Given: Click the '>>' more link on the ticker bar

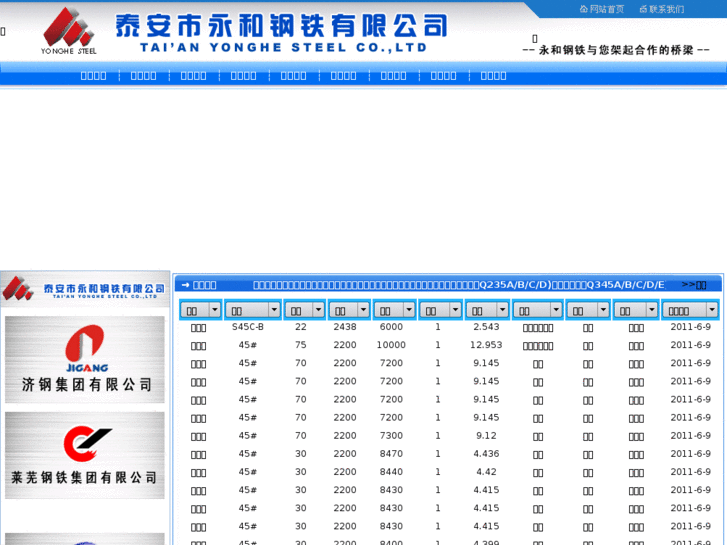Looking at the screenshot, I should pos(694,285).
